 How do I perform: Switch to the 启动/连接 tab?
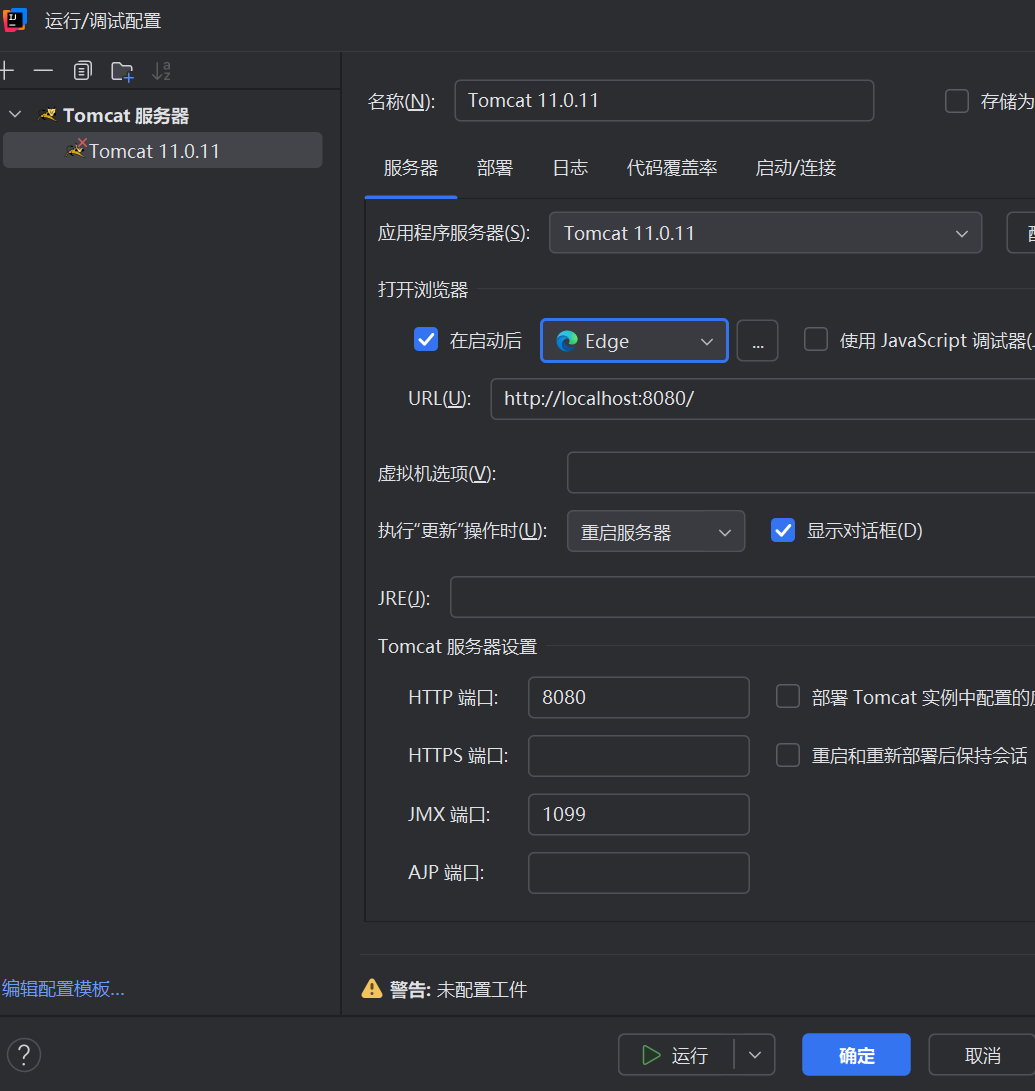coord(796,168)
